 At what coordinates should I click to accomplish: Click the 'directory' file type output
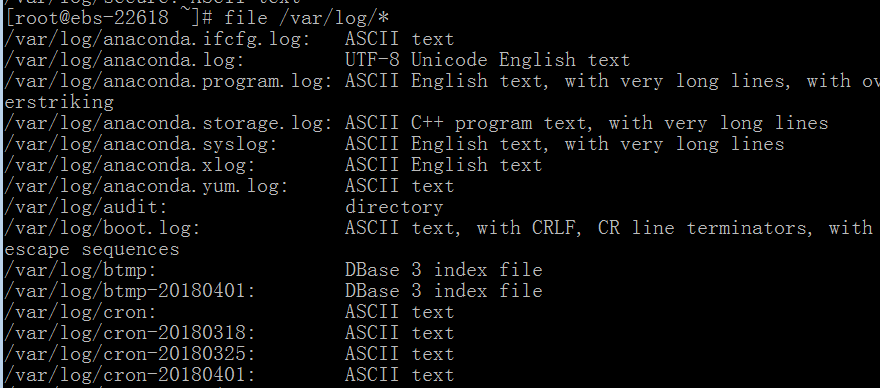pyautogui.click(x=394, y=207)
